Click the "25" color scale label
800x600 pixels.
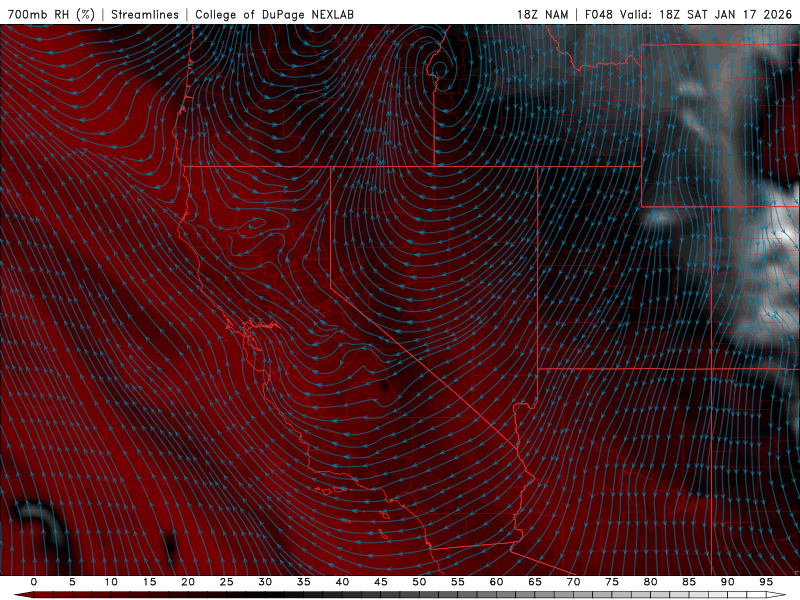[227, 582]
